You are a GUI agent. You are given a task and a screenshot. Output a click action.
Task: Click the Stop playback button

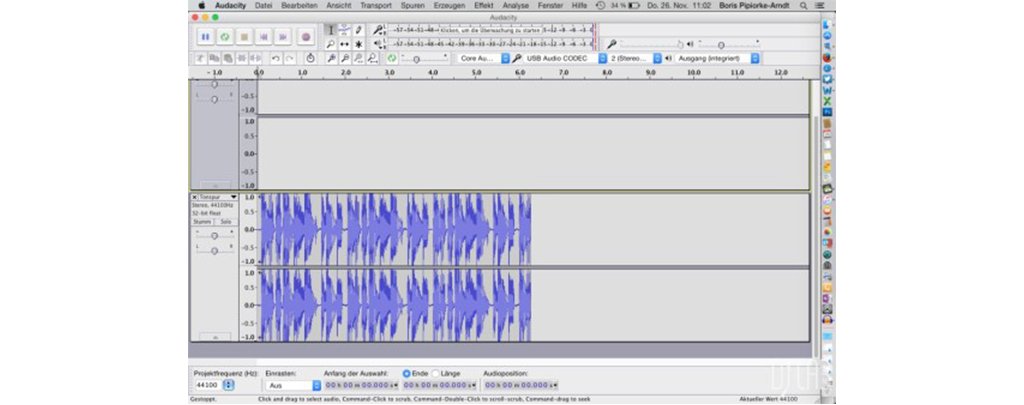(244, 37)
